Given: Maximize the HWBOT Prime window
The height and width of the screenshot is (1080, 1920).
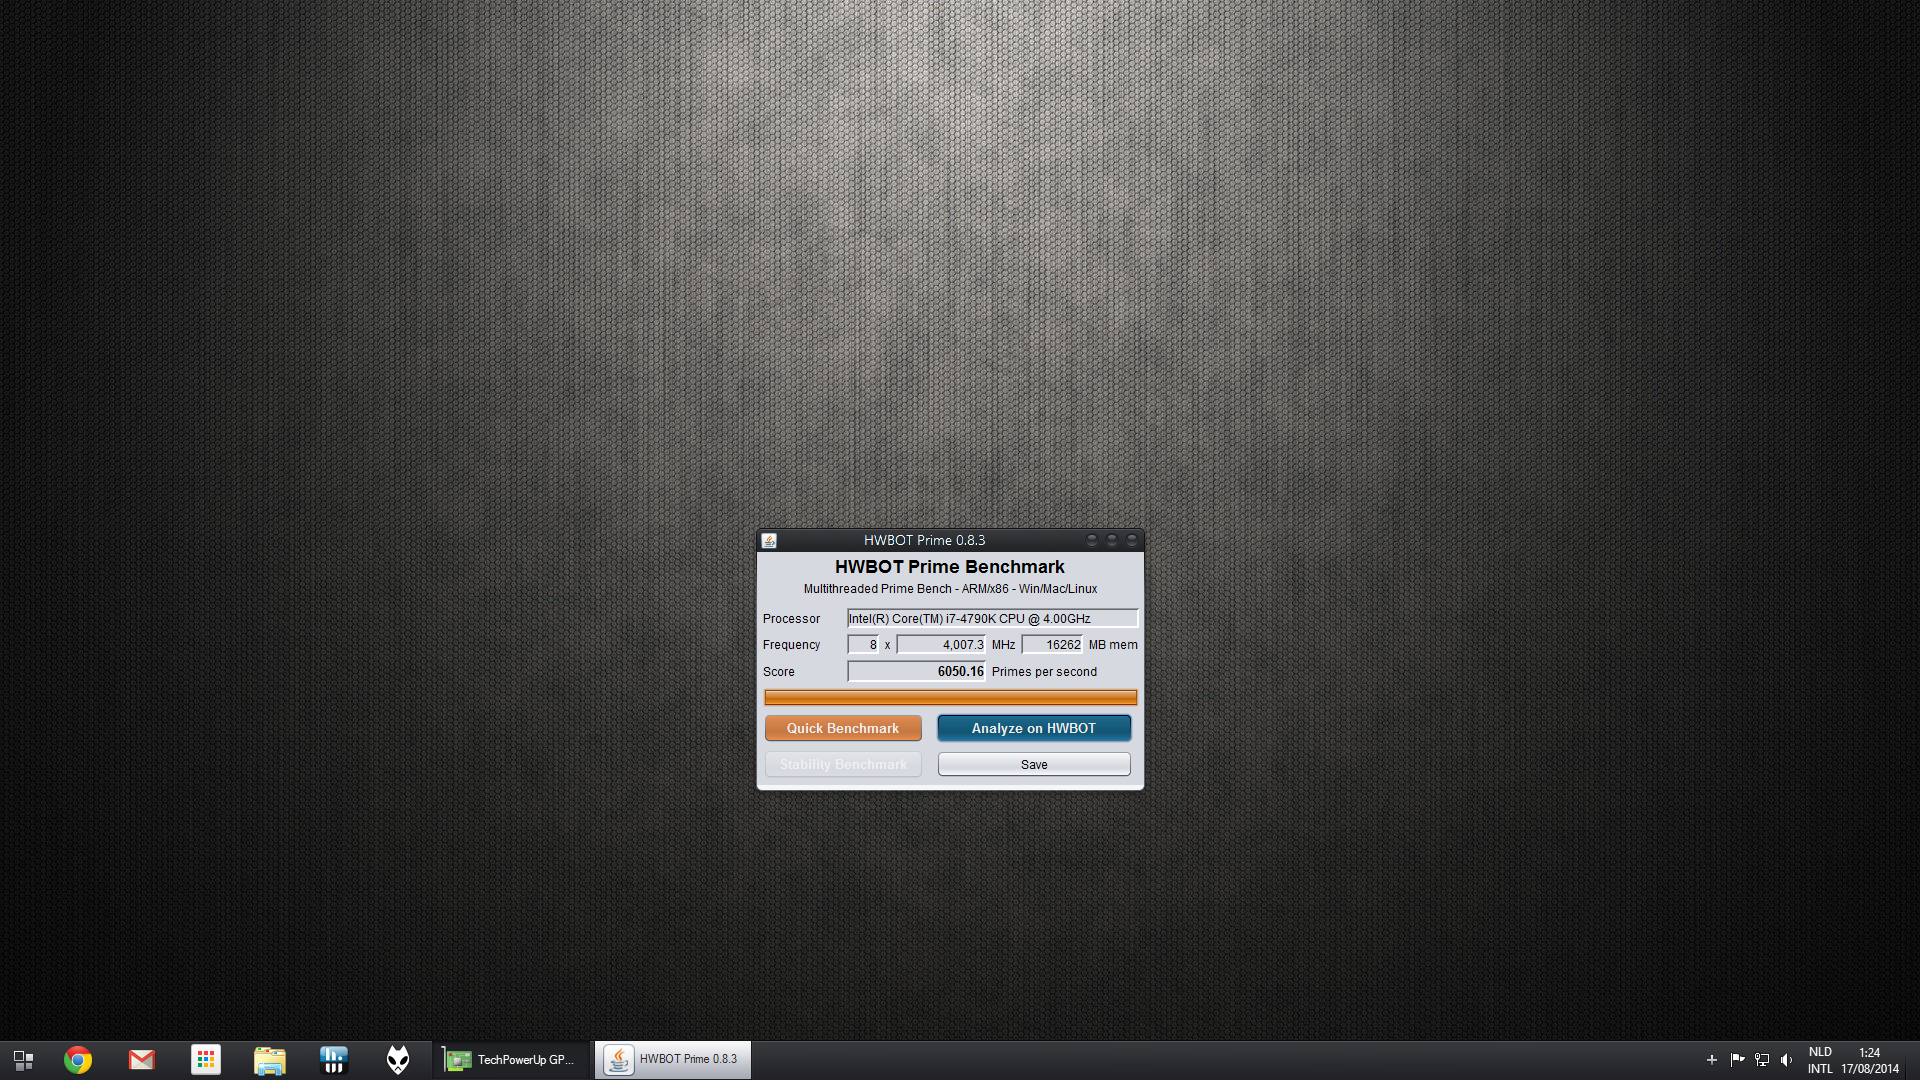Looking at the screenshot, I should 1112,540.
